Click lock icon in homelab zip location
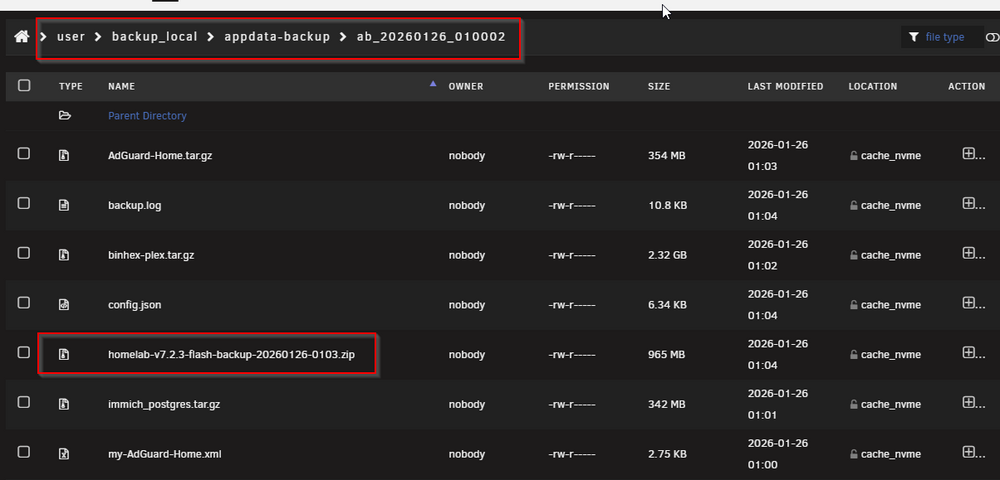Image resolution: width=1000 pixels, height=480 pixels. (853, 354)
